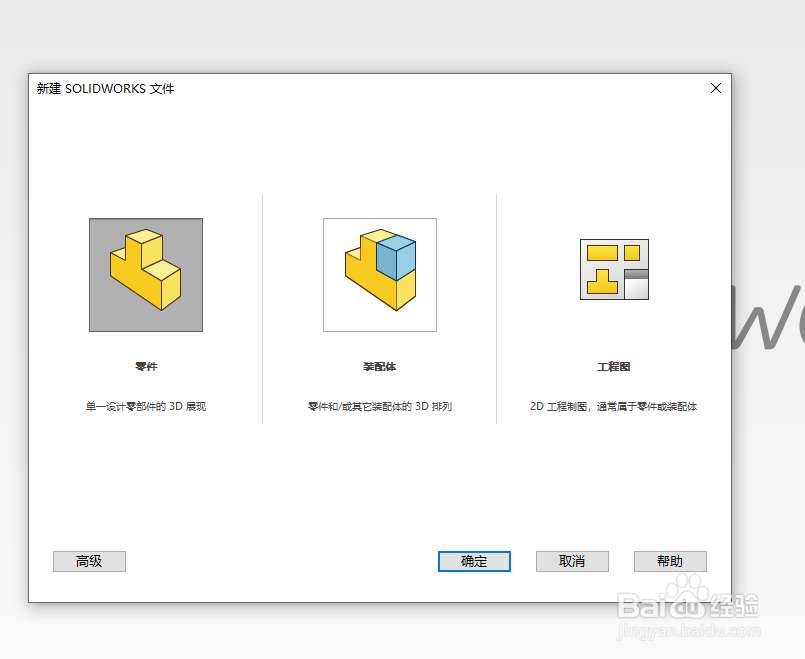
Task: Select the 装配体 assembly template icon
Action: coord(380,275)
